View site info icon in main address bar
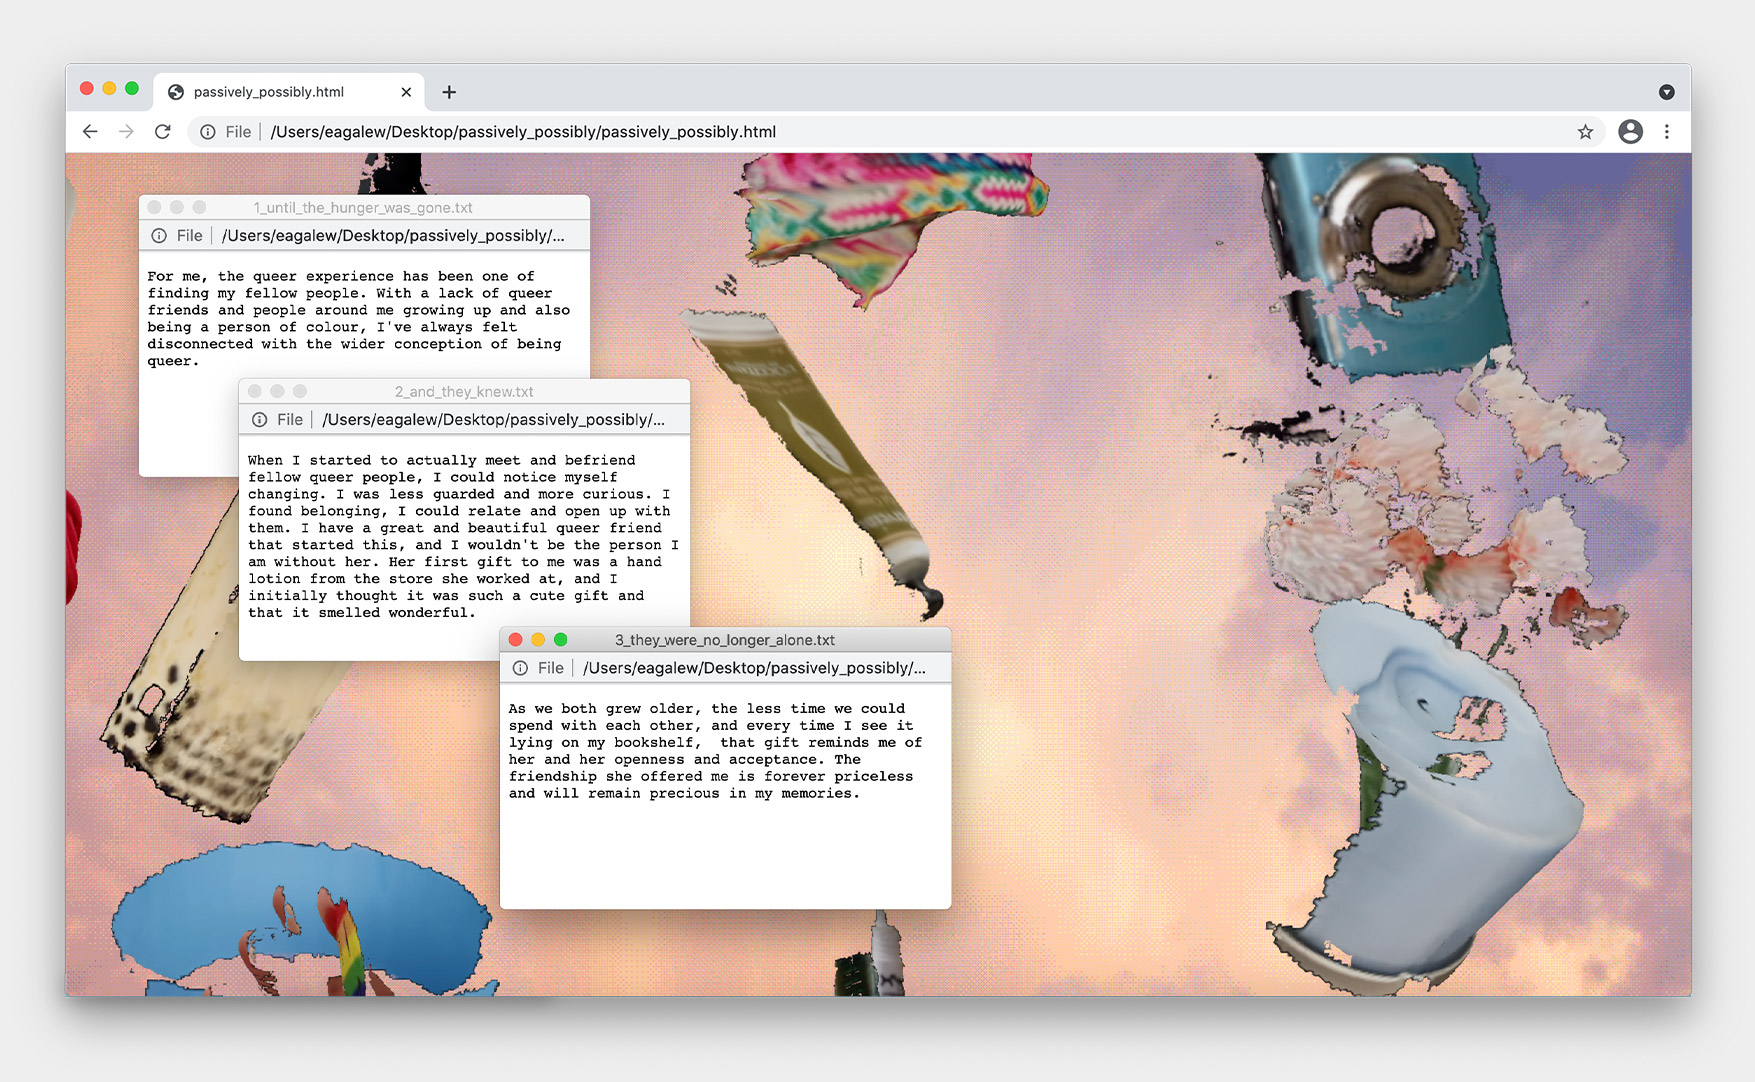Screen dimensions: 1755x1082 click(208, 132)
